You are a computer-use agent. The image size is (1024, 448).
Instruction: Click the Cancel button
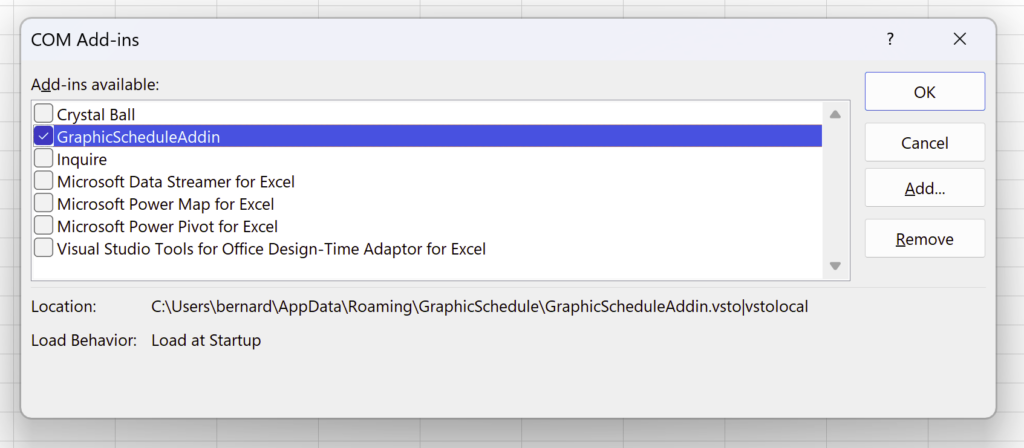tap(925, 142)
